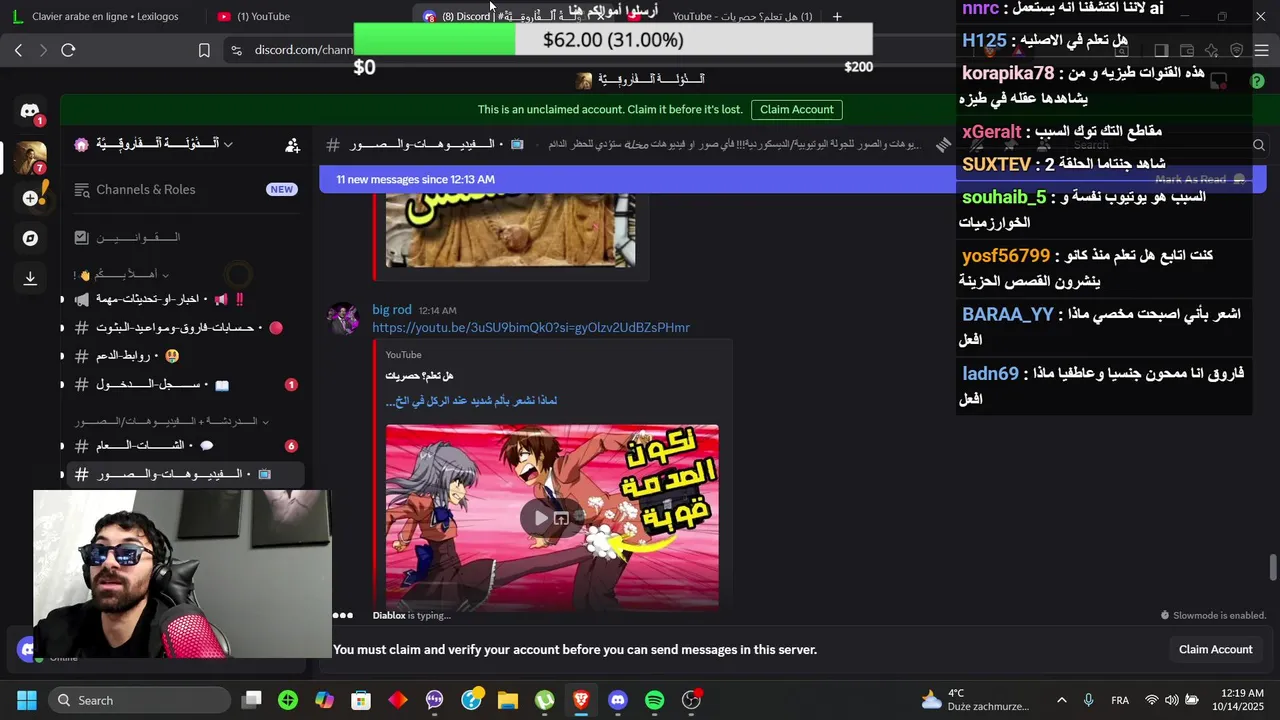Show hidden system tray icons chevron
This screenshot has width=1280, height=720.
[x=1061, y=700]
